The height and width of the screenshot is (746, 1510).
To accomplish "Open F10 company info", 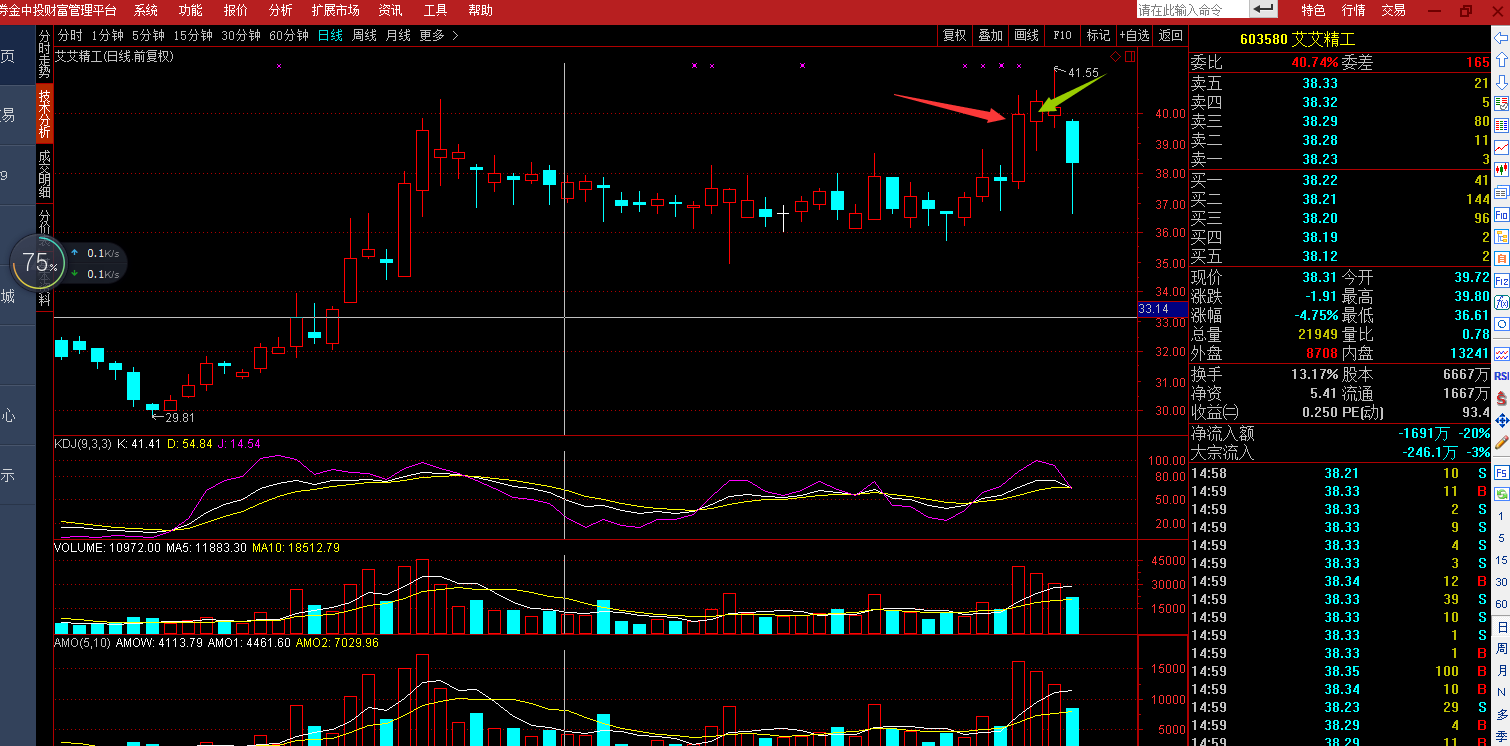I will [1062, 35].
